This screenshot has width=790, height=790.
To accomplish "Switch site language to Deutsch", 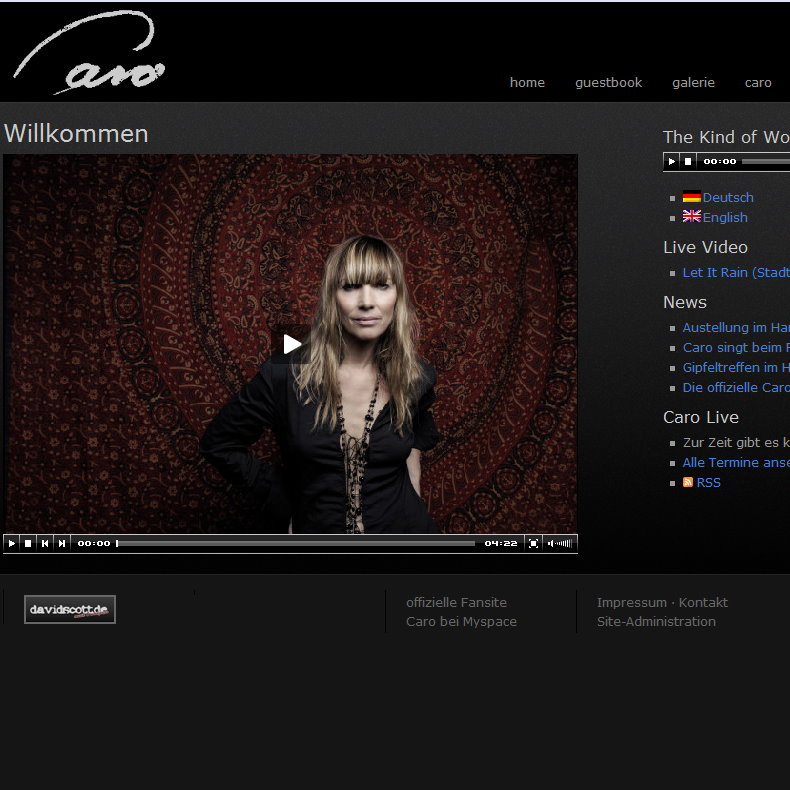I will click(x=727, y=197).
